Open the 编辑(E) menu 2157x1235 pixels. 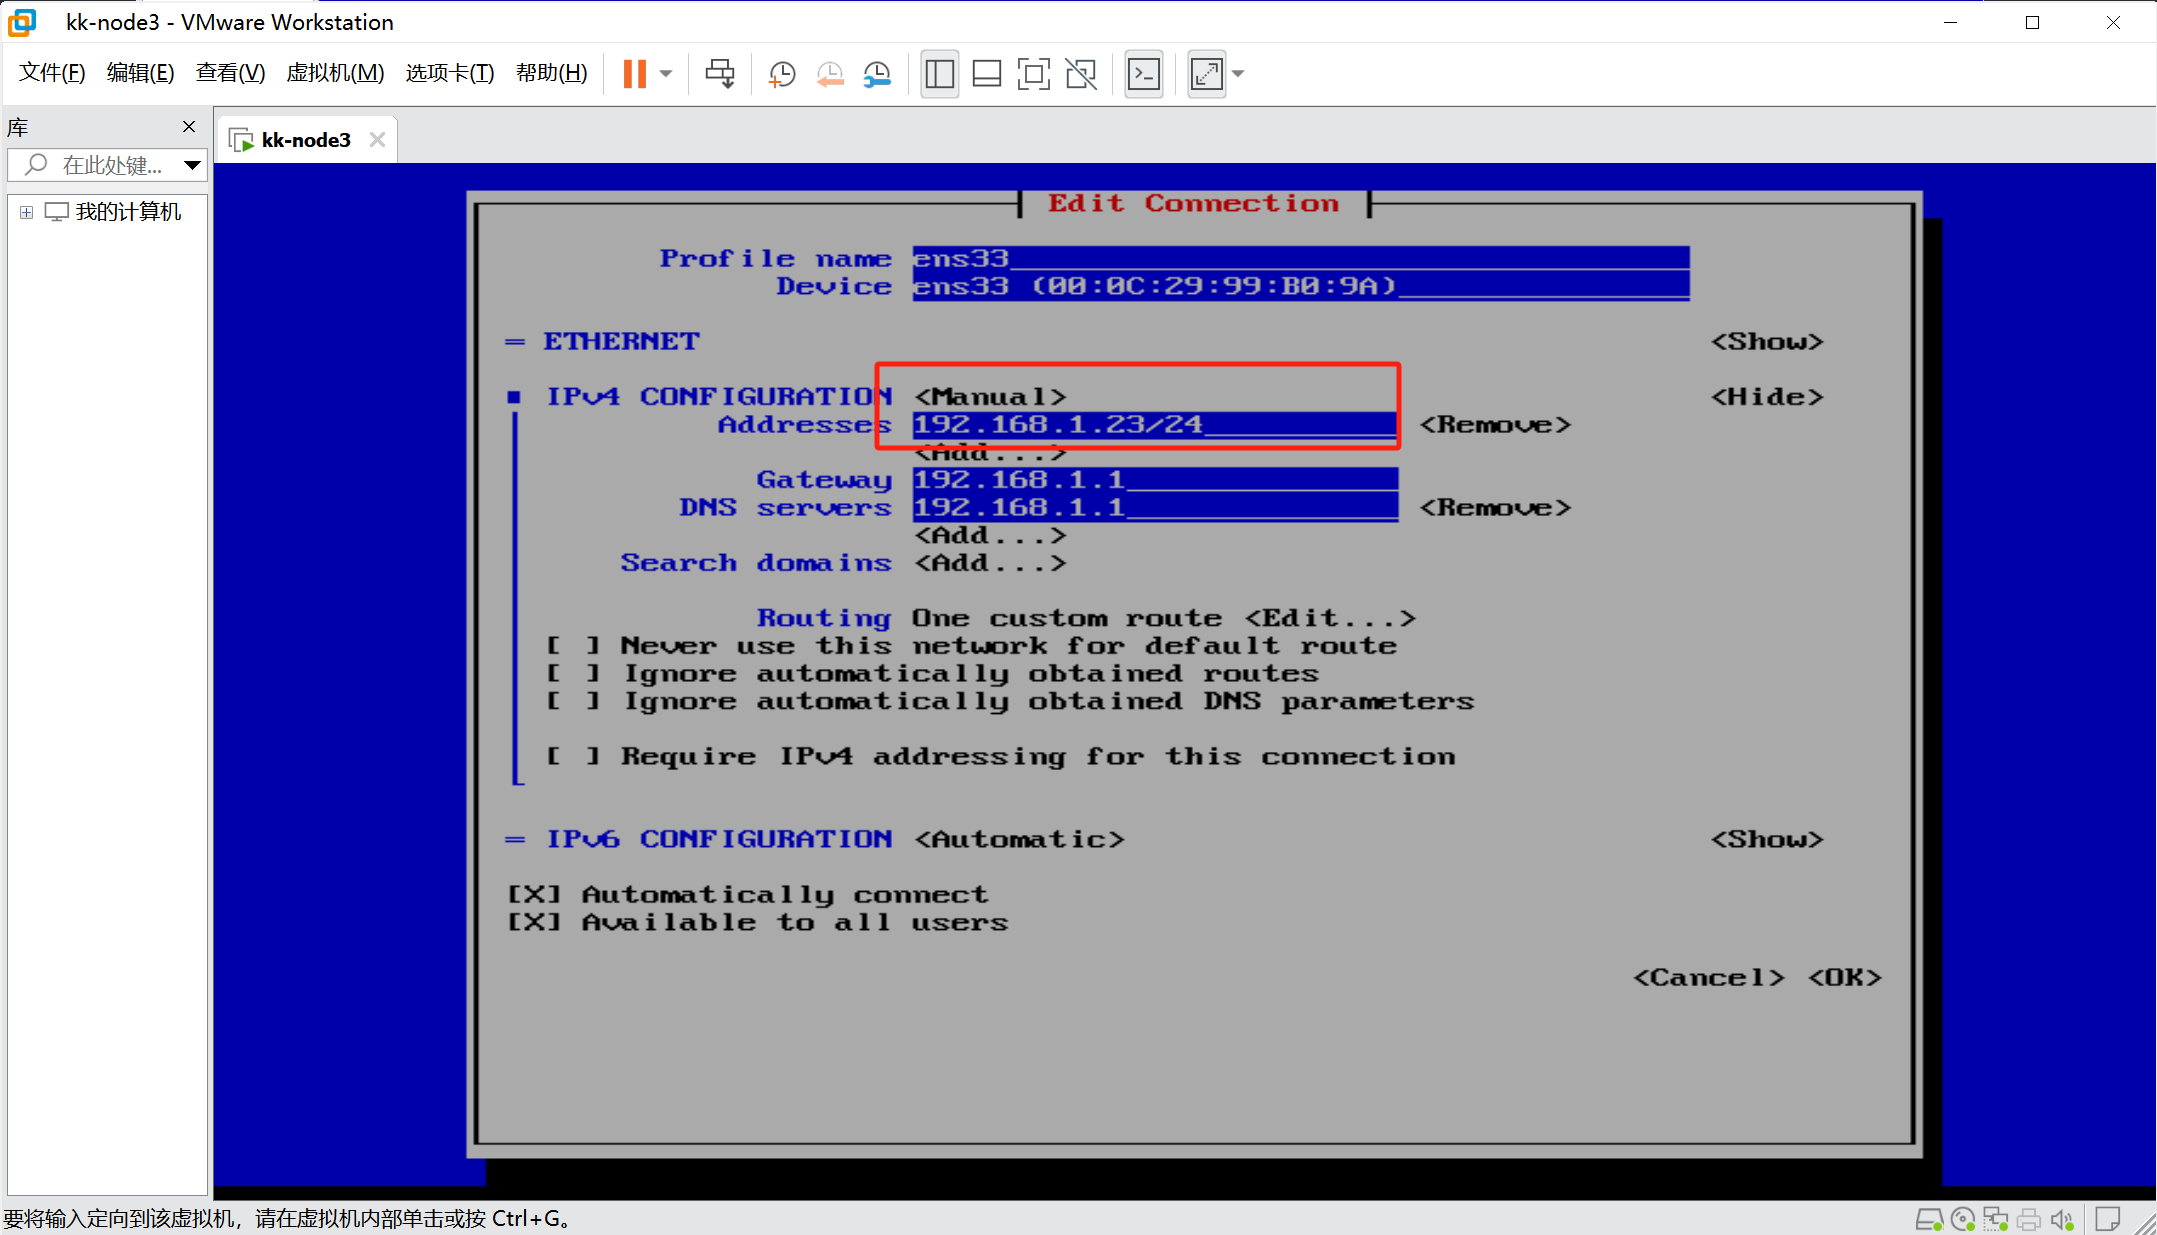[140, 73]
